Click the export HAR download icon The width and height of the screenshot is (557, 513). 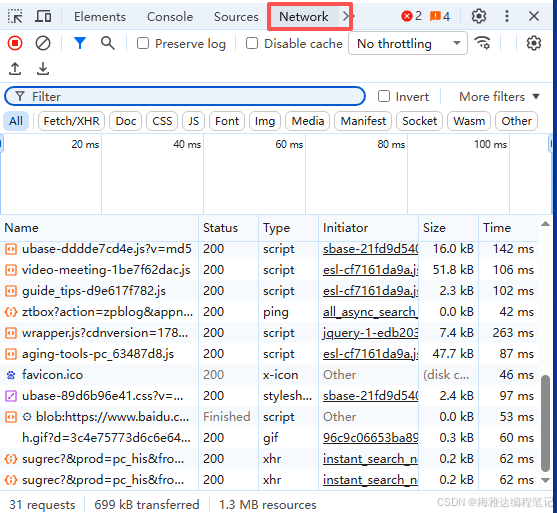pos(43,69)
